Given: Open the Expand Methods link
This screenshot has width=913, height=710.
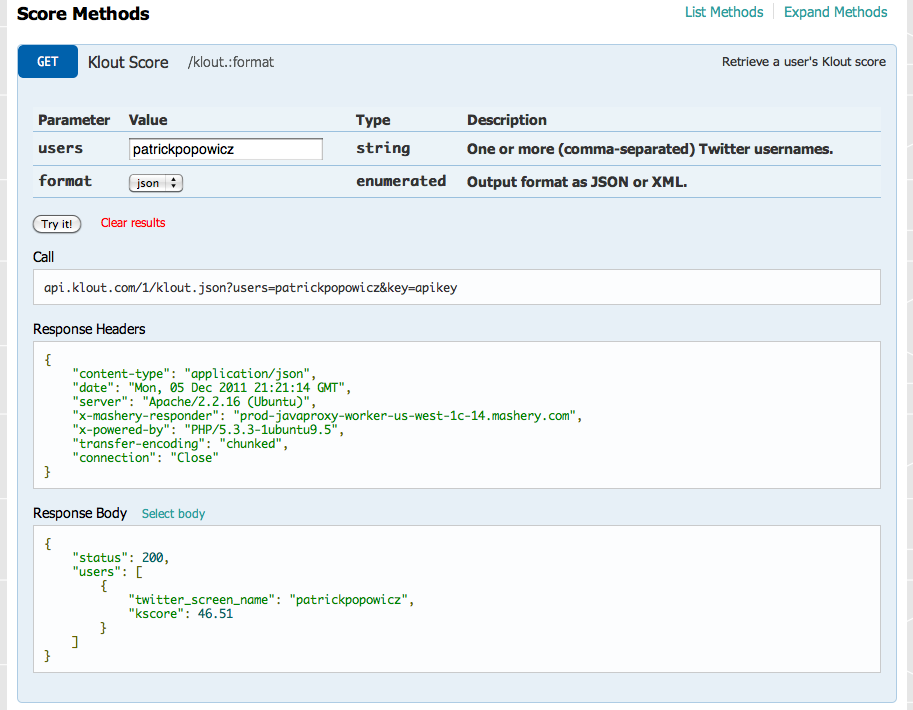Looking at the screenshot, I should coord(835,12).
